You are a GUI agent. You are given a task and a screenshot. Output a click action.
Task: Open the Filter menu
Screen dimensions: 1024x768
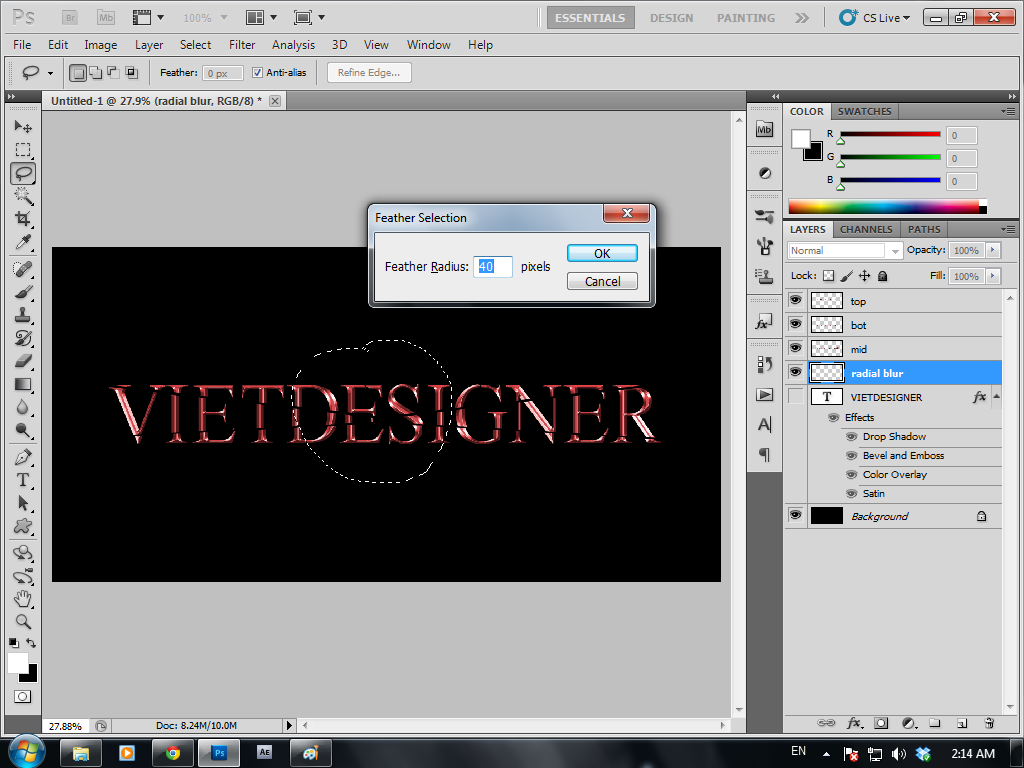click(x=242, y=45)
